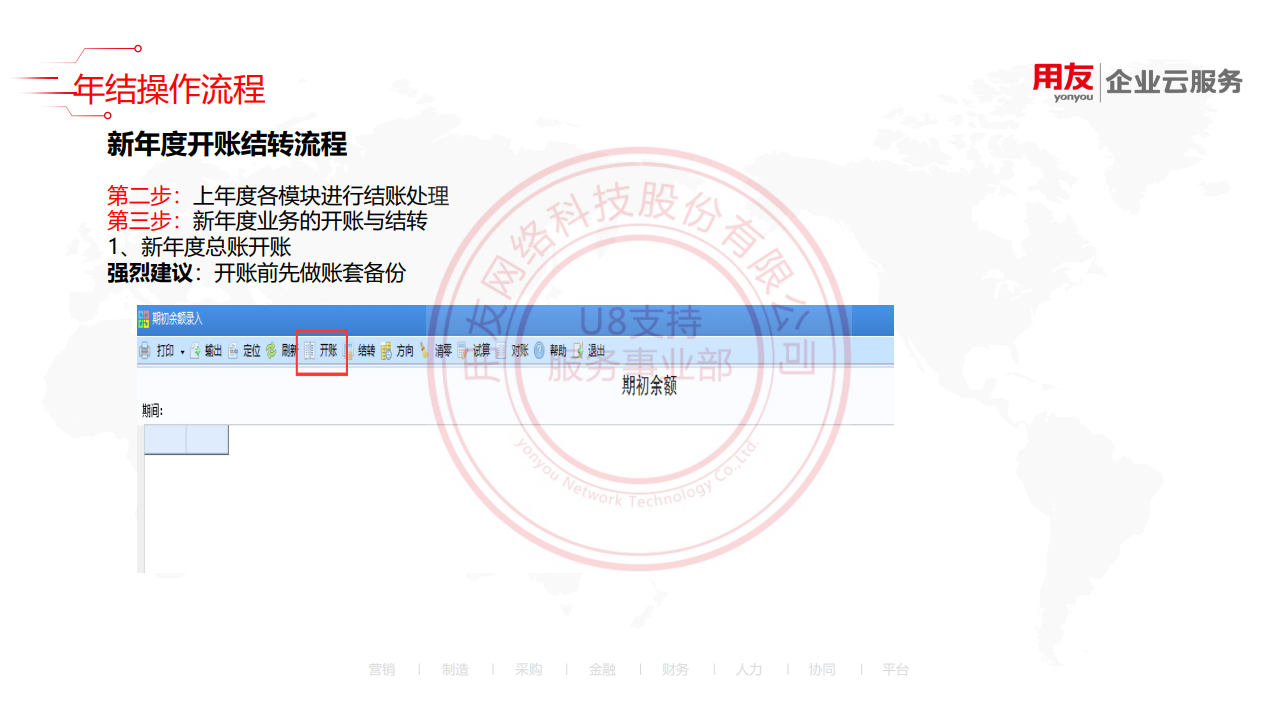This screenshot has width=1279, height=718.
Task: Click the line 1、新年度总账开账
Action: coord(199,247)
